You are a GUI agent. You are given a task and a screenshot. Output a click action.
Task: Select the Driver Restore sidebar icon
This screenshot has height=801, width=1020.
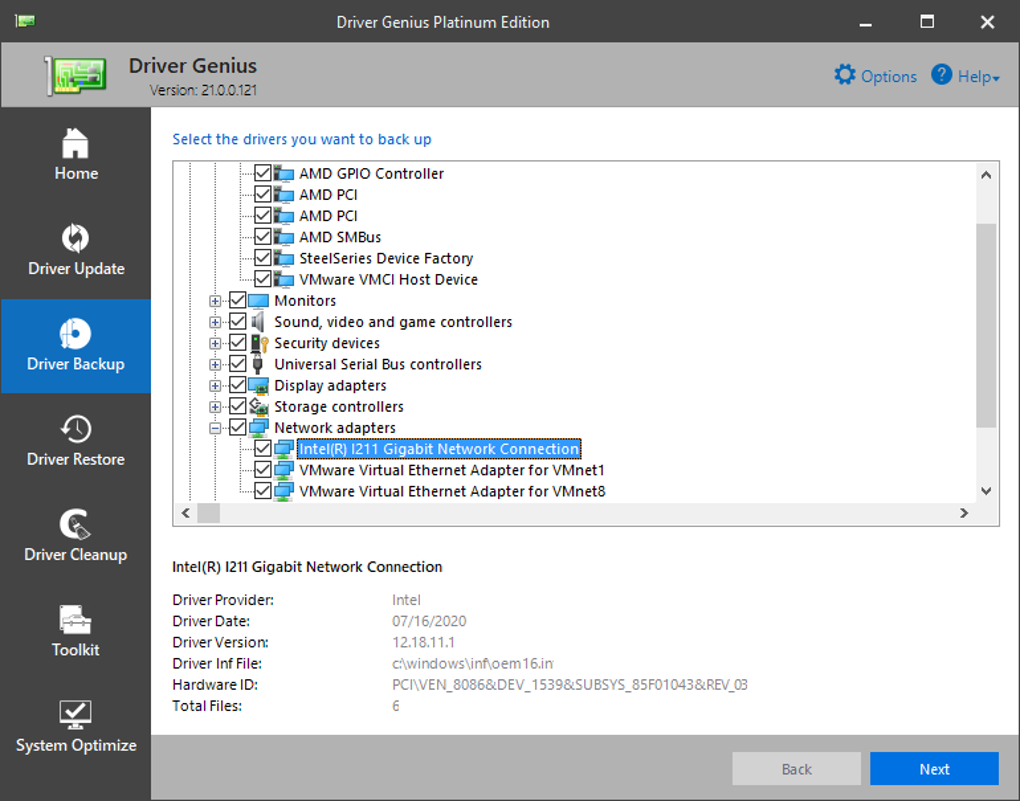coord(76,430)
